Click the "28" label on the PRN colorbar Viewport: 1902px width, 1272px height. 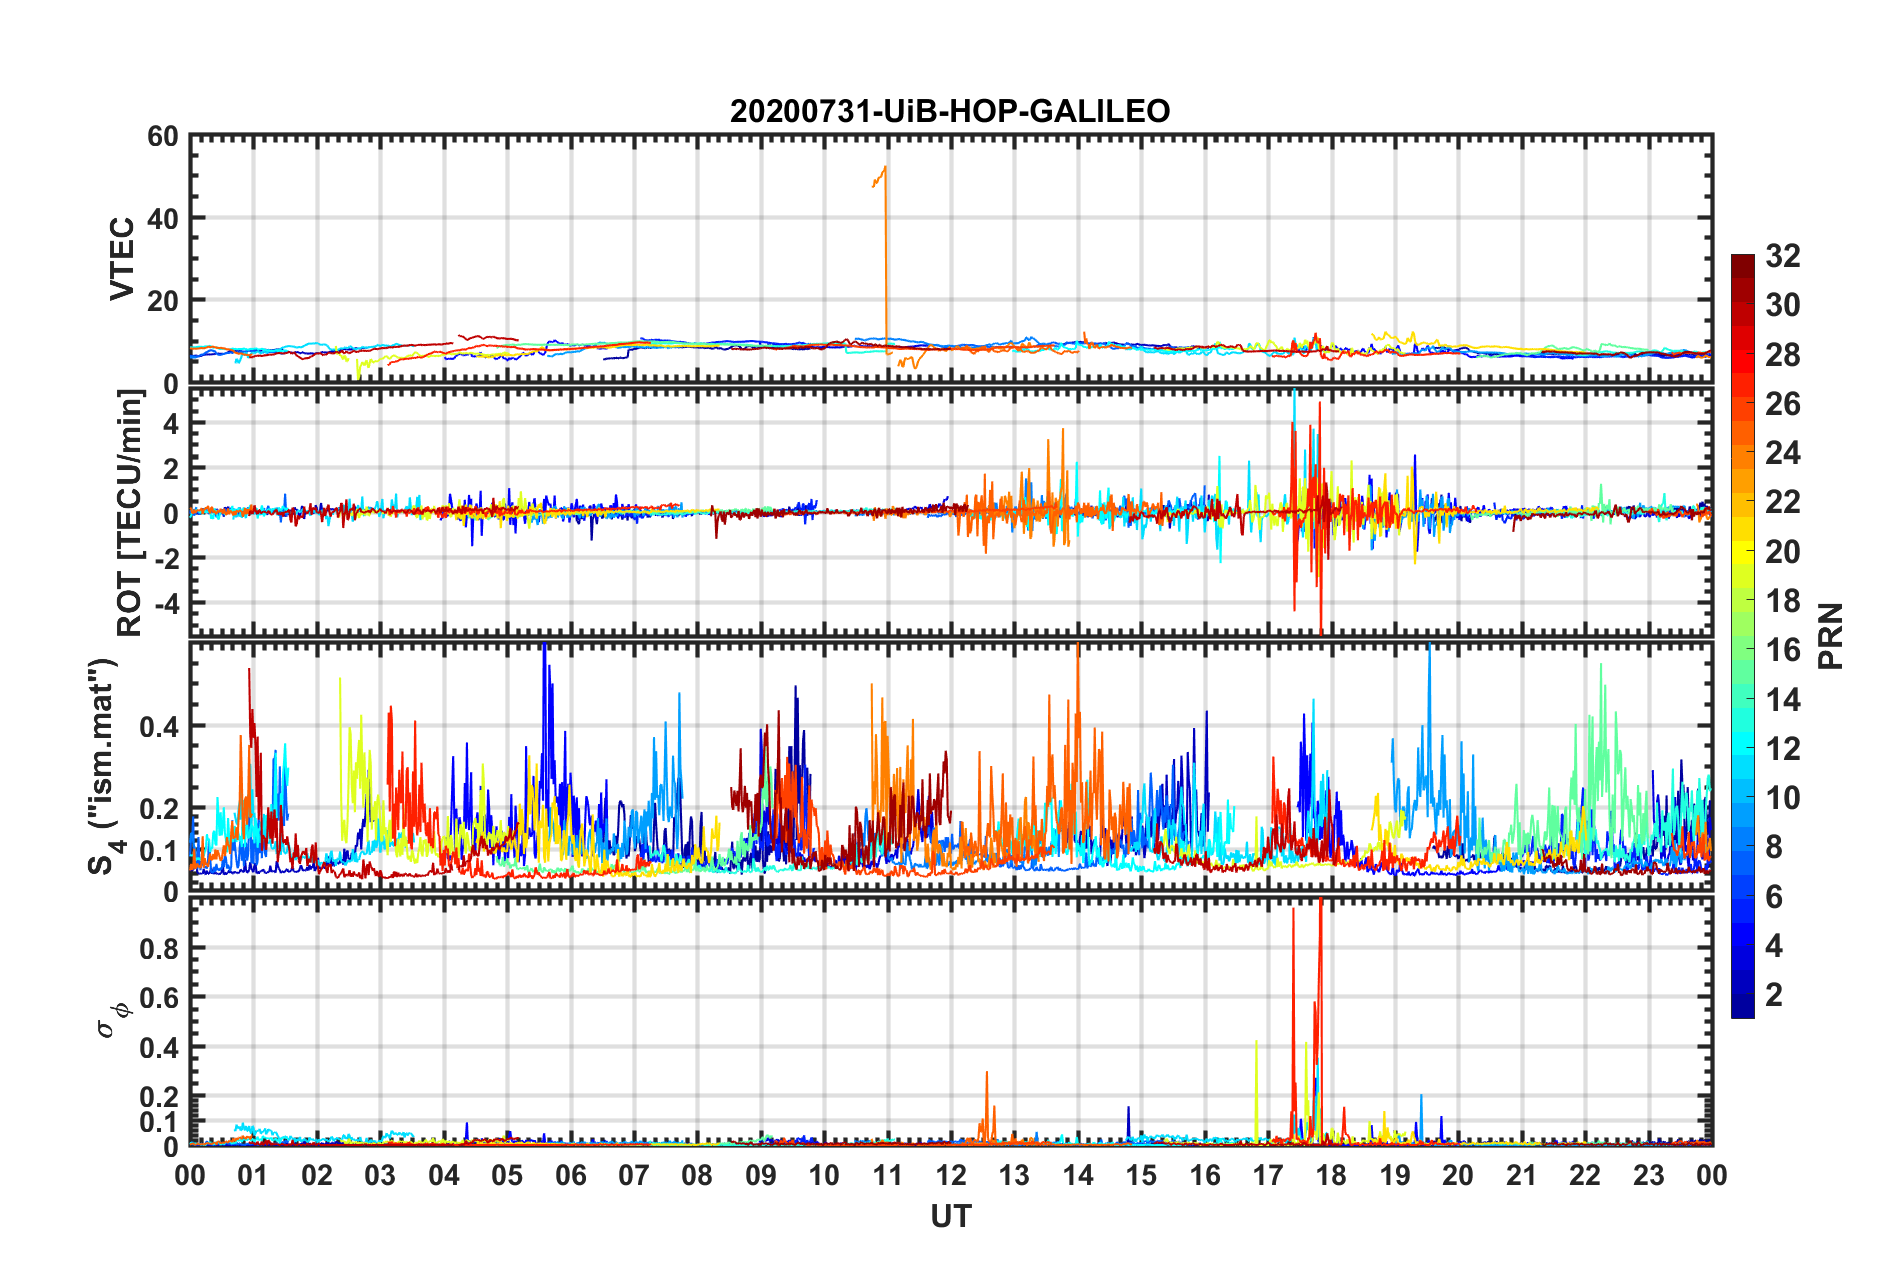tap(1782, 355)
